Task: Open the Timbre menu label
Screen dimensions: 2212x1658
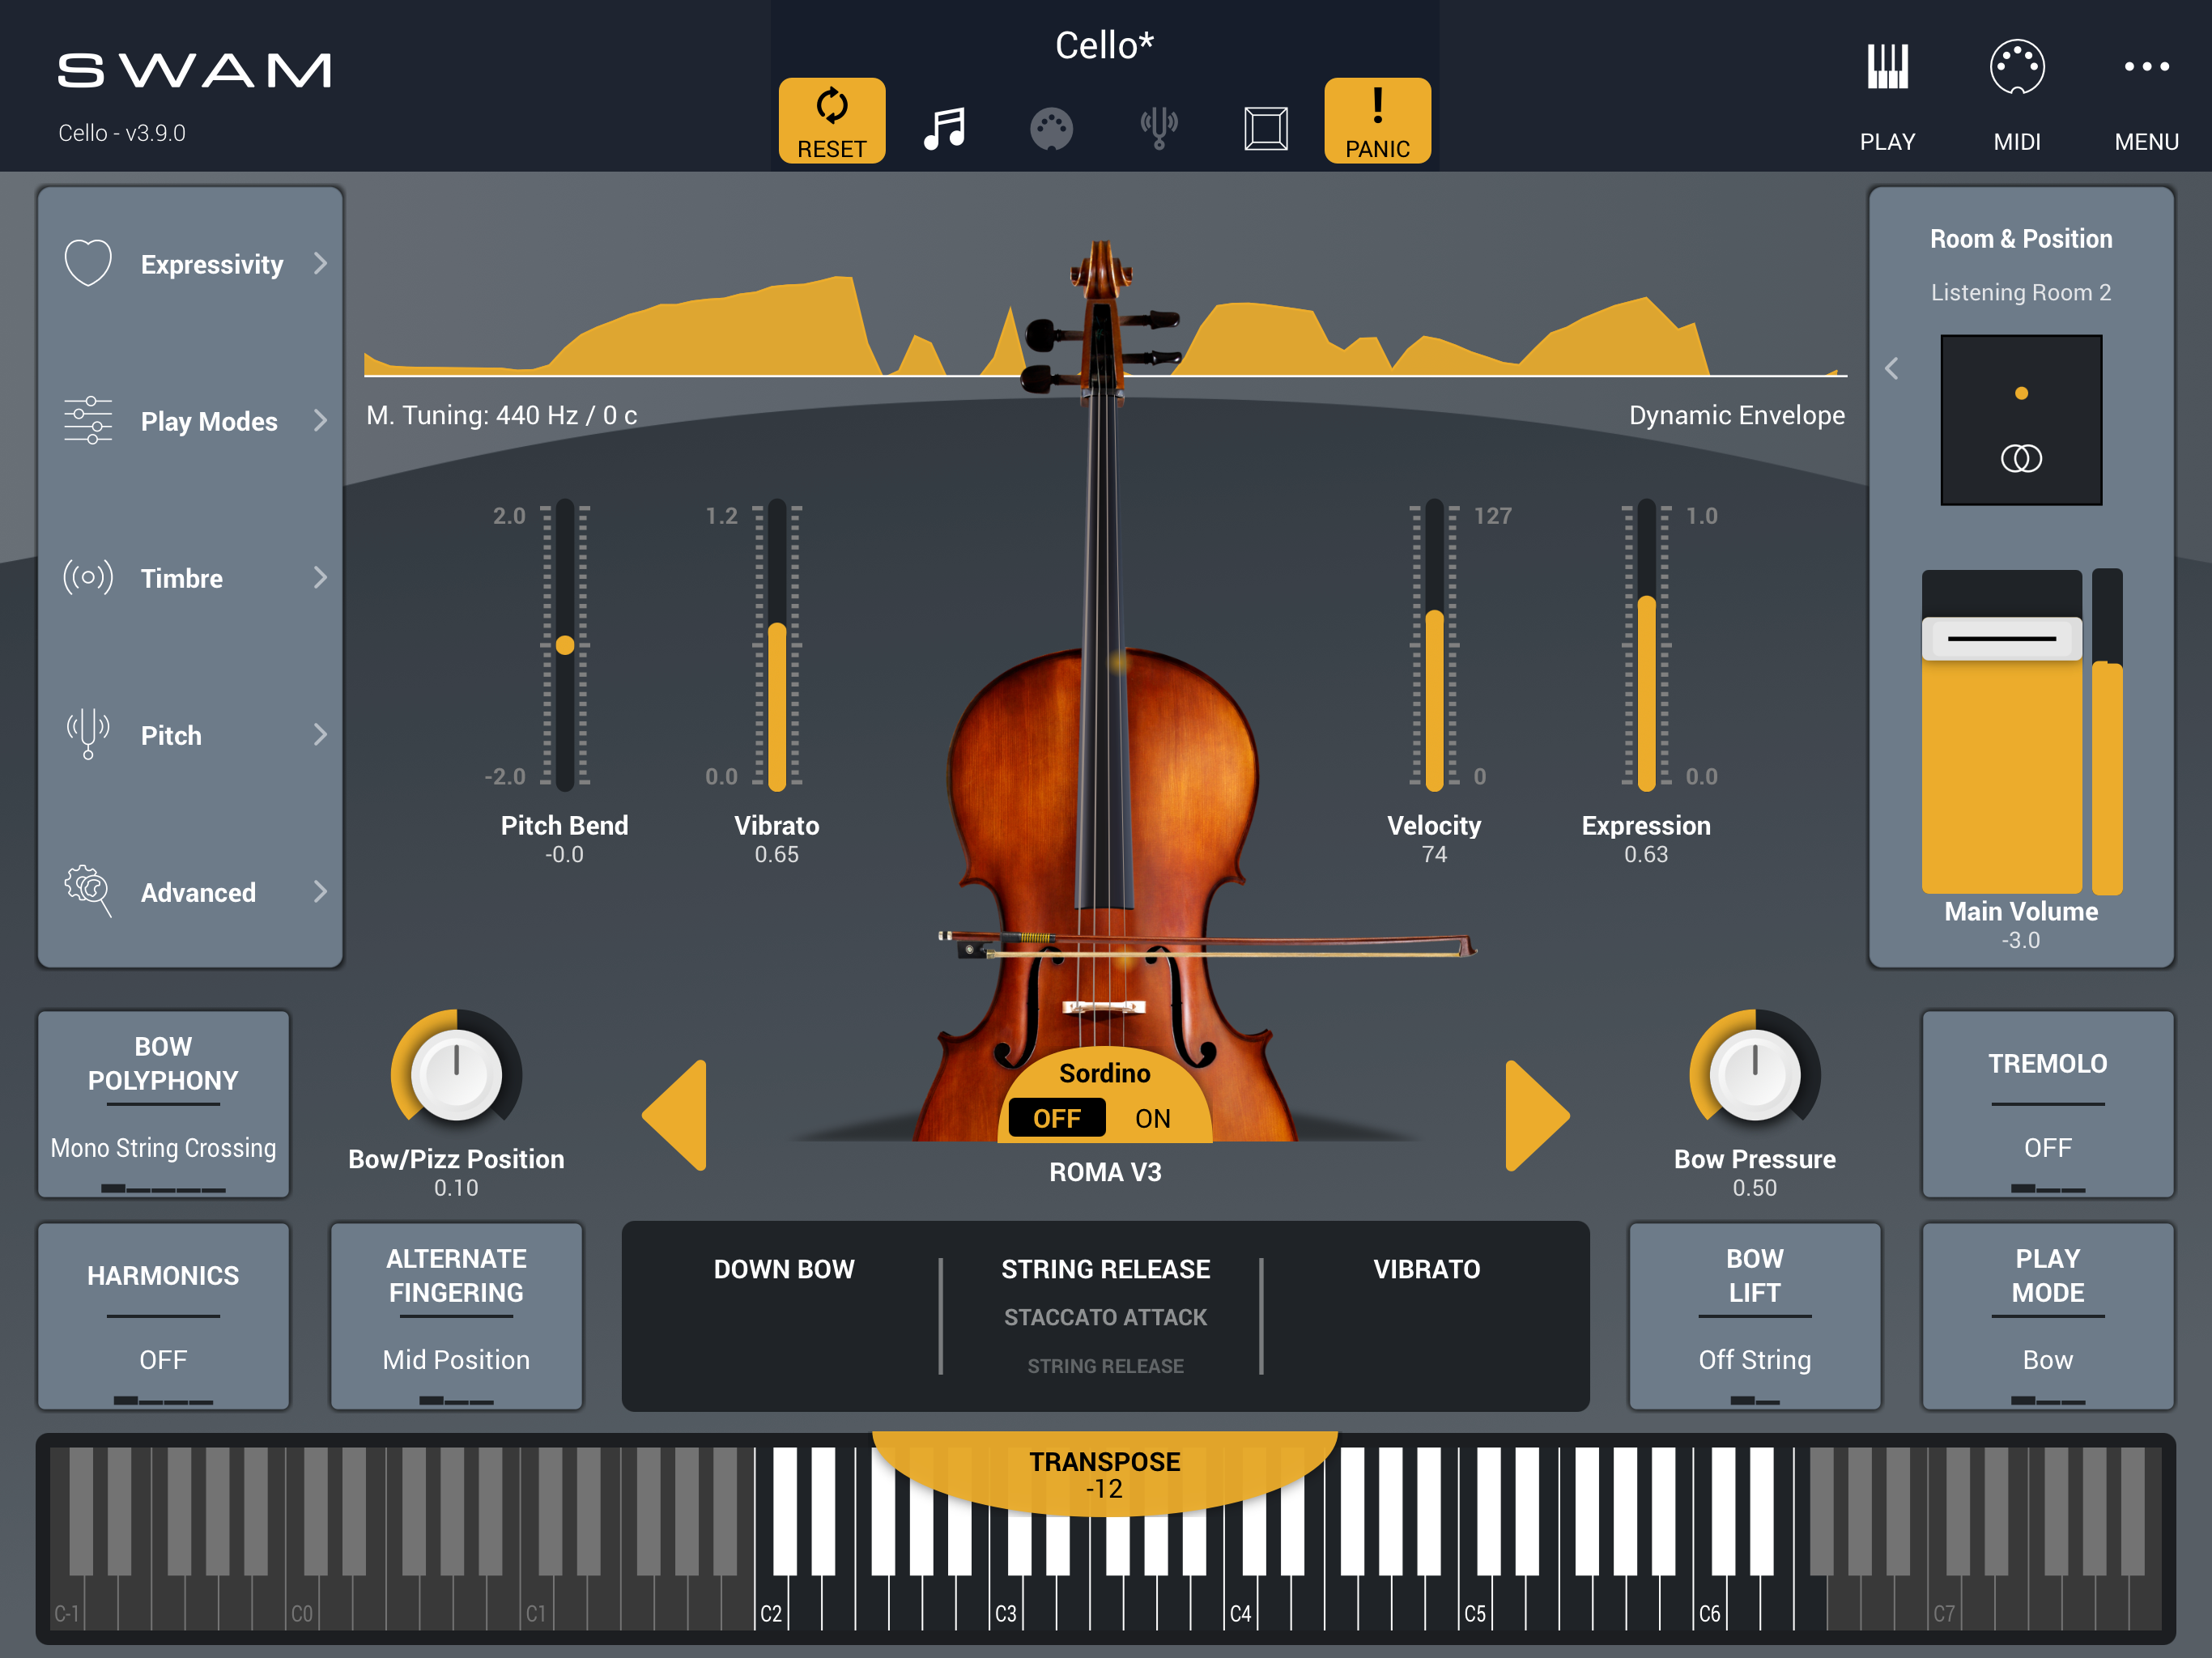Action: coord(182,578)
